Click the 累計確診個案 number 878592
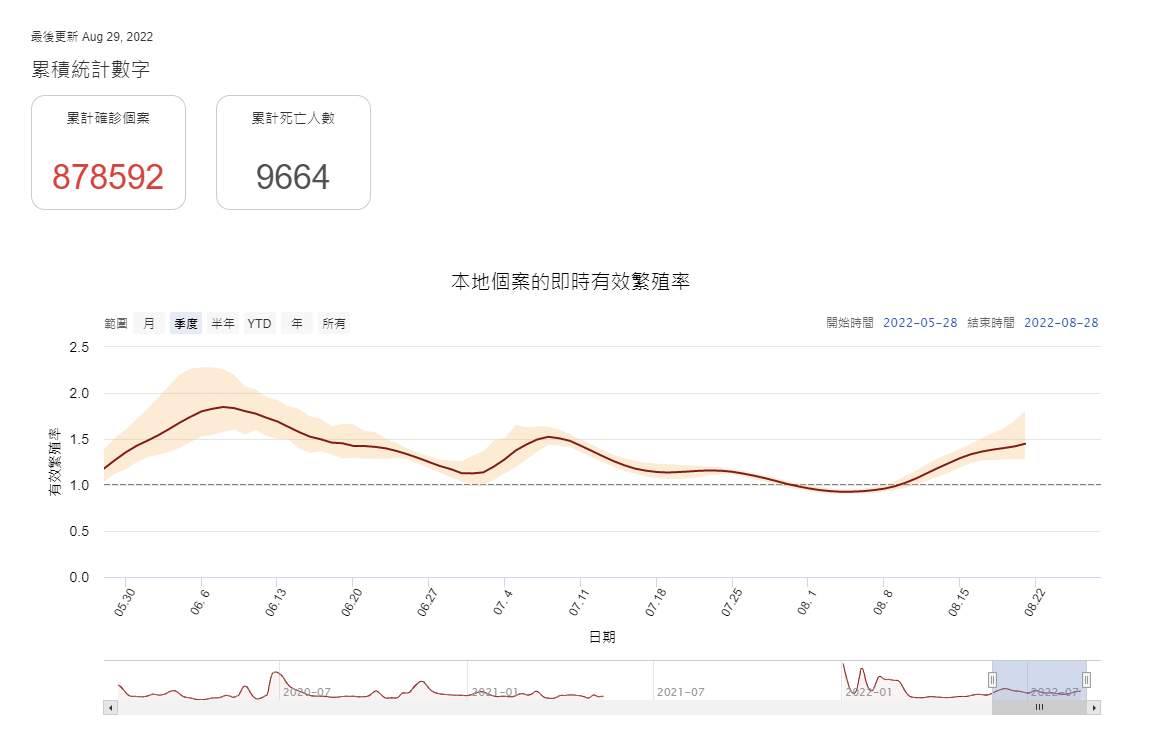Image resolution: width=1157 pixels, height=753 pixels. click(108, 177)
